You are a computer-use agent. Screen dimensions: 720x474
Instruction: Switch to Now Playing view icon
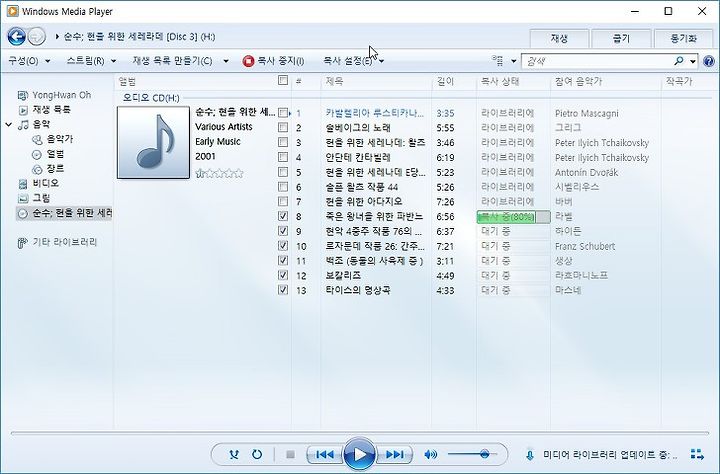point(697,454)
